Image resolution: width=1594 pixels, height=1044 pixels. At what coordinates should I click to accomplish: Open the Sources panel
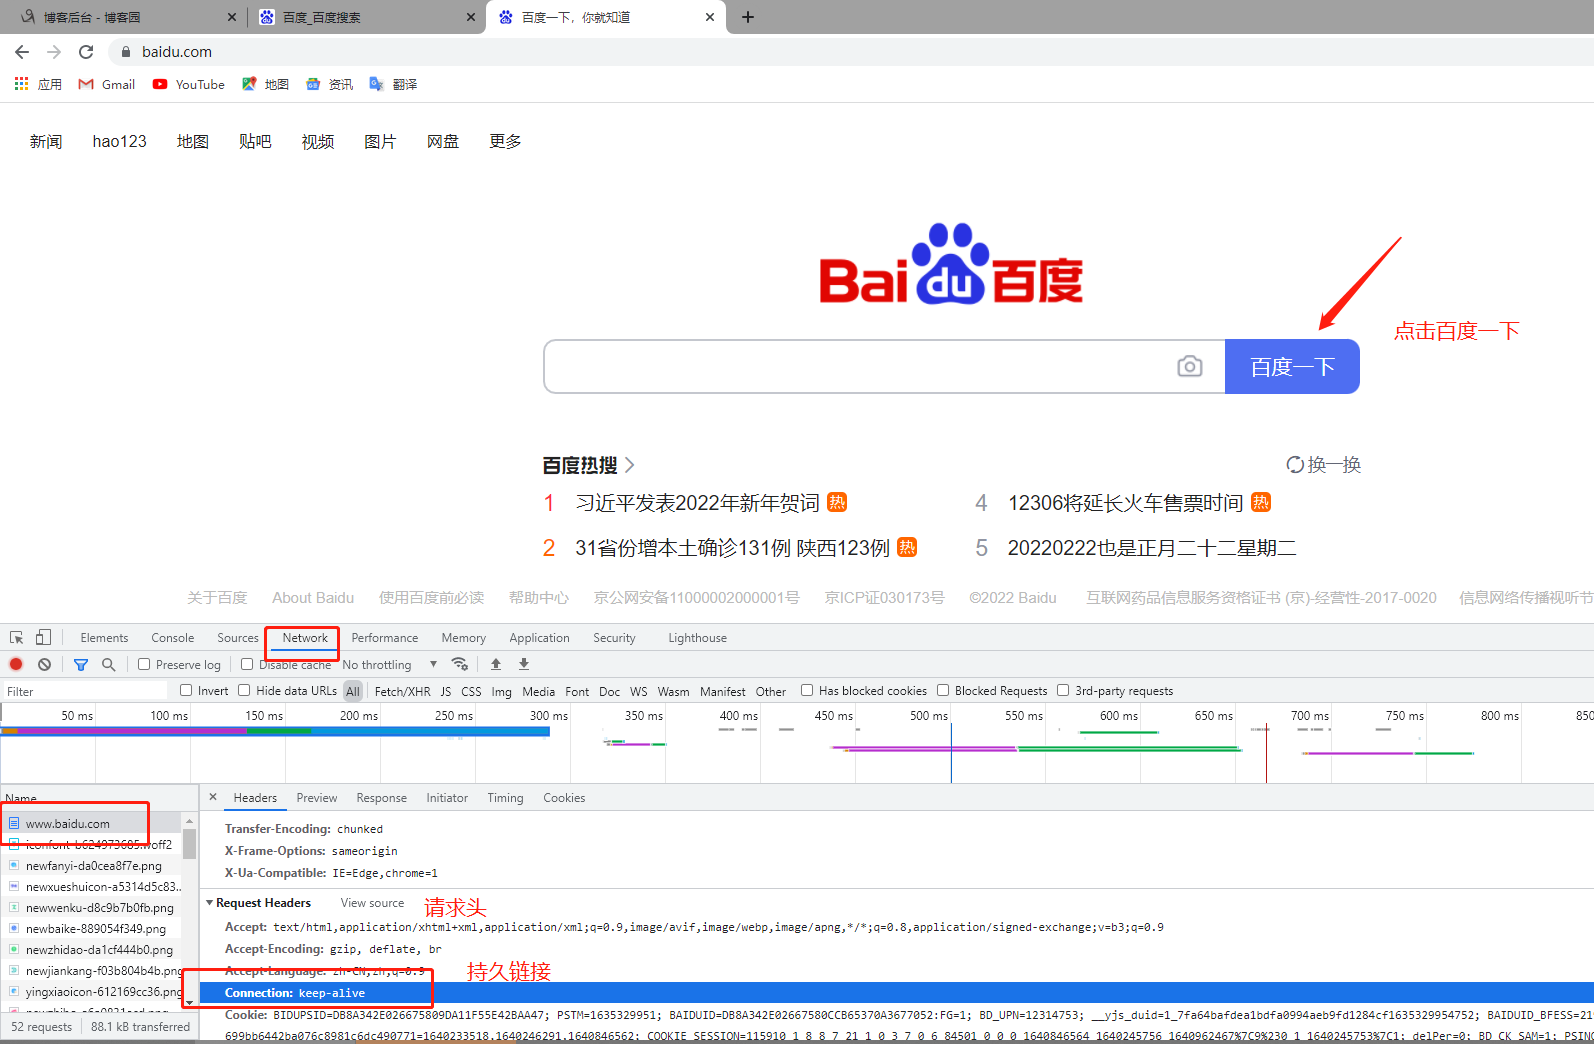[238, 638]
